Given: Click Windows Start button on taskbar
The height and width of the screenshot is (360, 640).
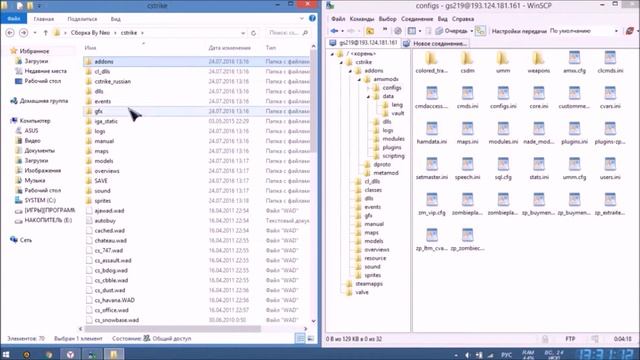Looking at the screenshot, I should 6,354.
